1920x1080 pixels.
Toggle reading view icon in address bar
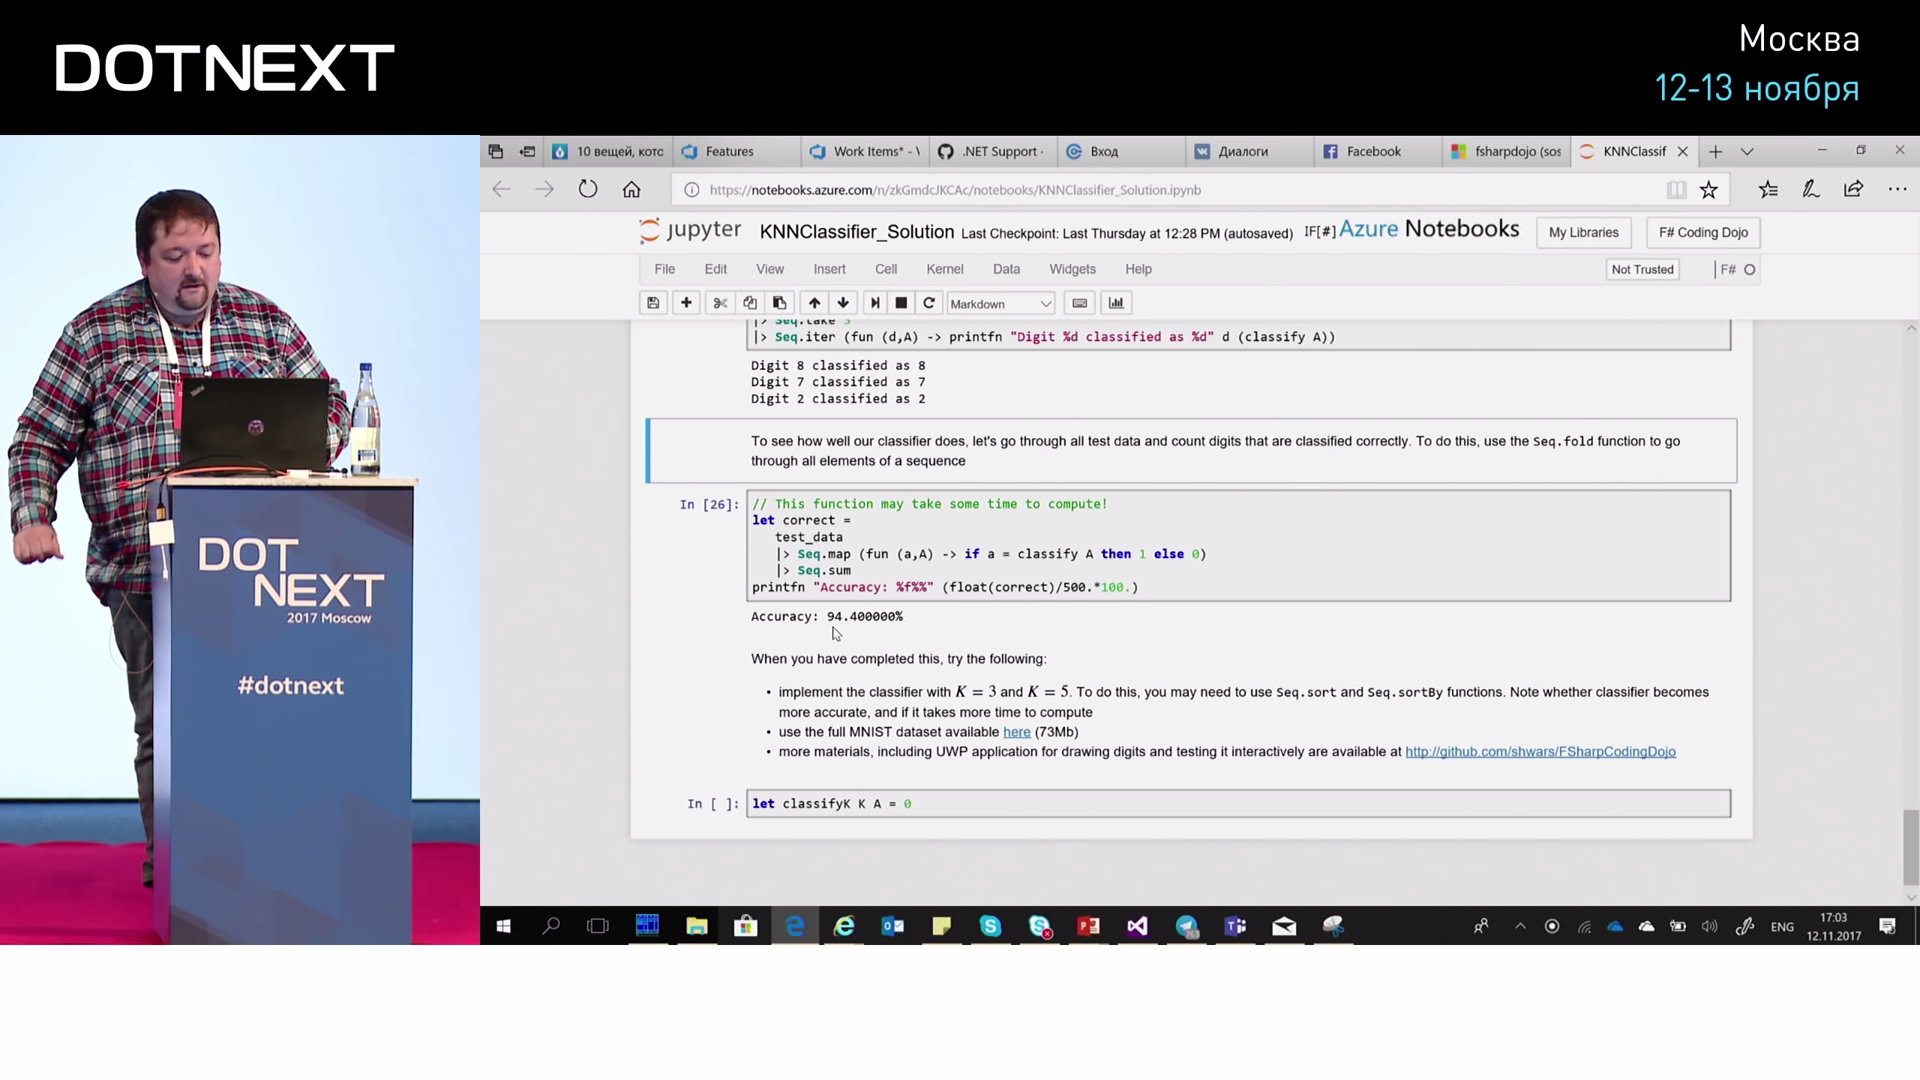[1677, 189]
